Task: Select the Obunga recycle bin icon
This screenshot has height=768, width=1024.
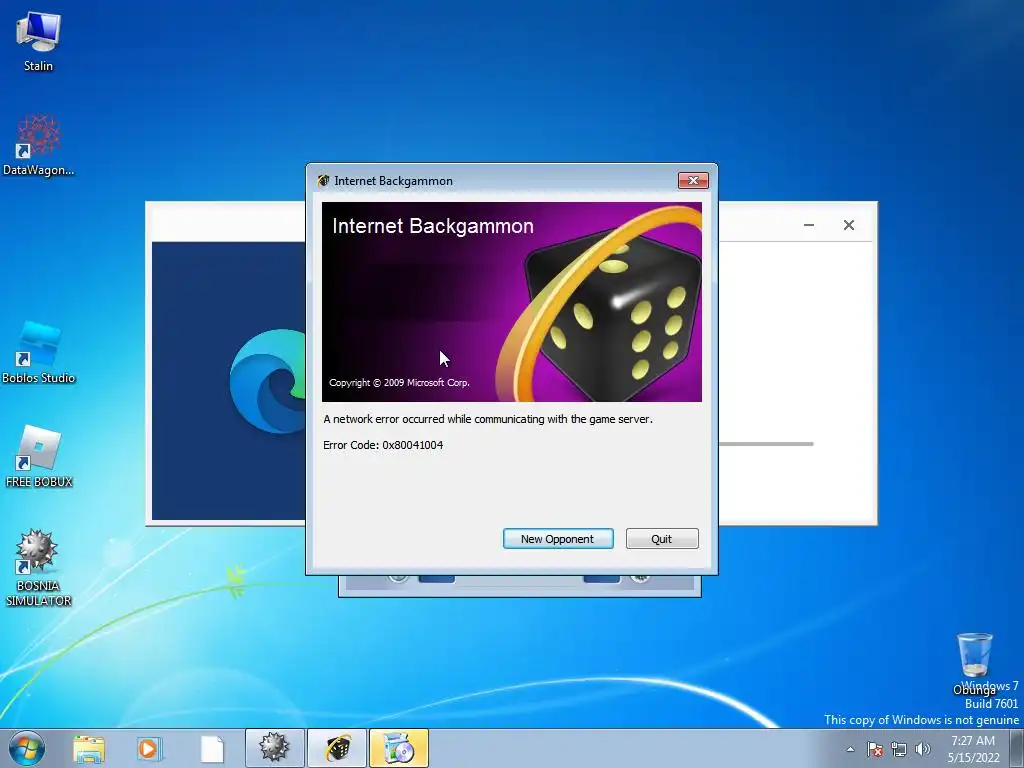Action: (974, 663)
